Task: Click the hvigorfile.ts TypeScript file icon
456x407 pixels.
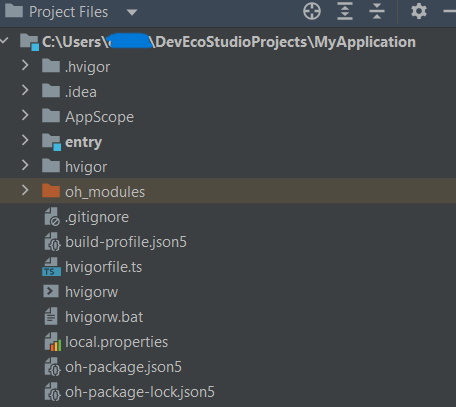Action: [51, 267]
